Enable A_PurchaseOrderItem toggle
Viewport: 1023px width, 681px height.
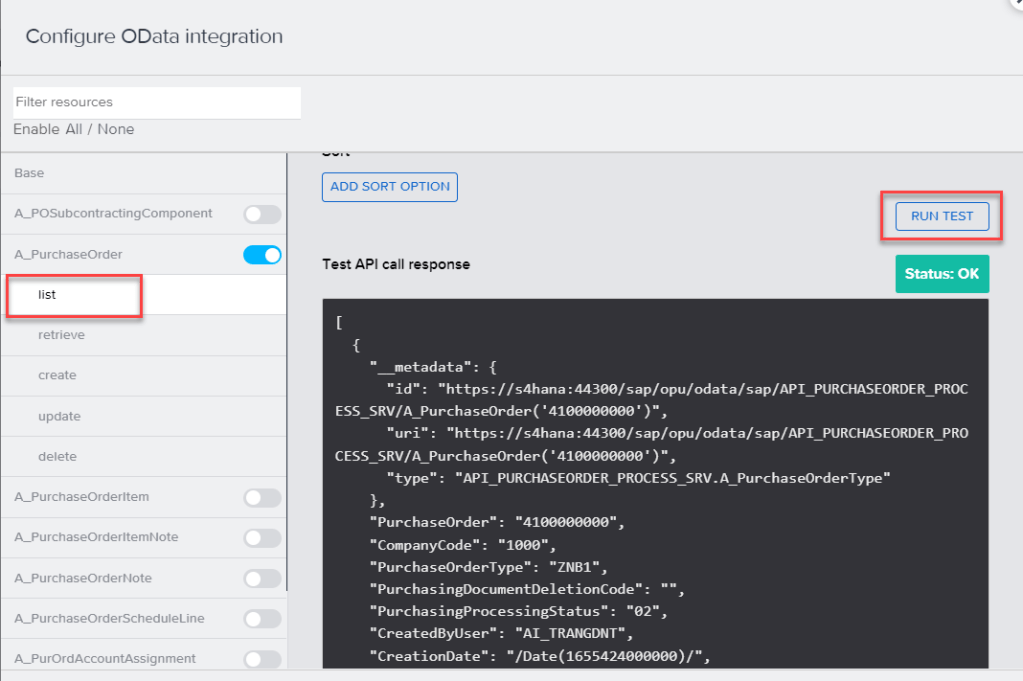pos(262,497)
